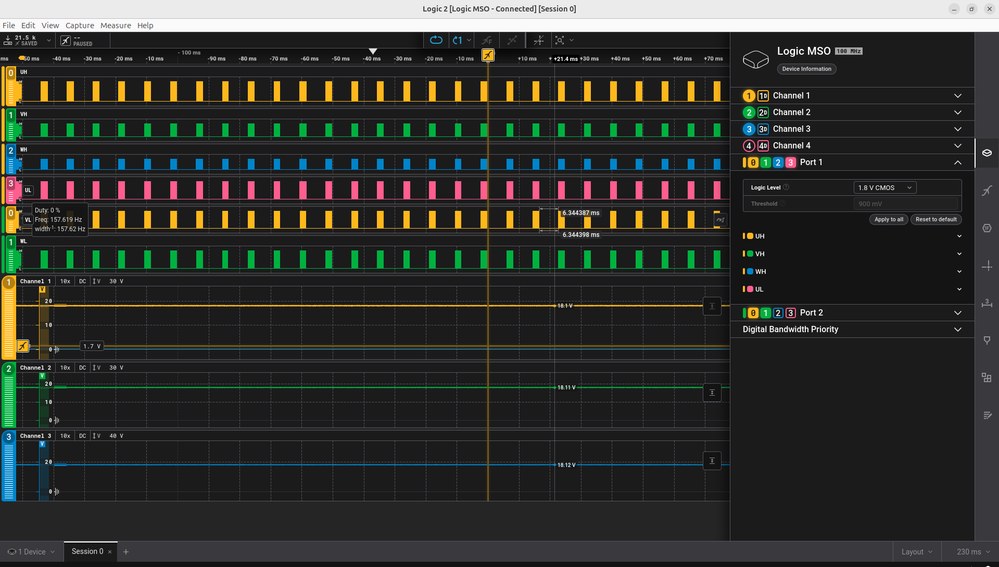The image size is (999, 567).
Task: Click the yellow trigger marker on the timeline
Action: (x=487, y=55)
